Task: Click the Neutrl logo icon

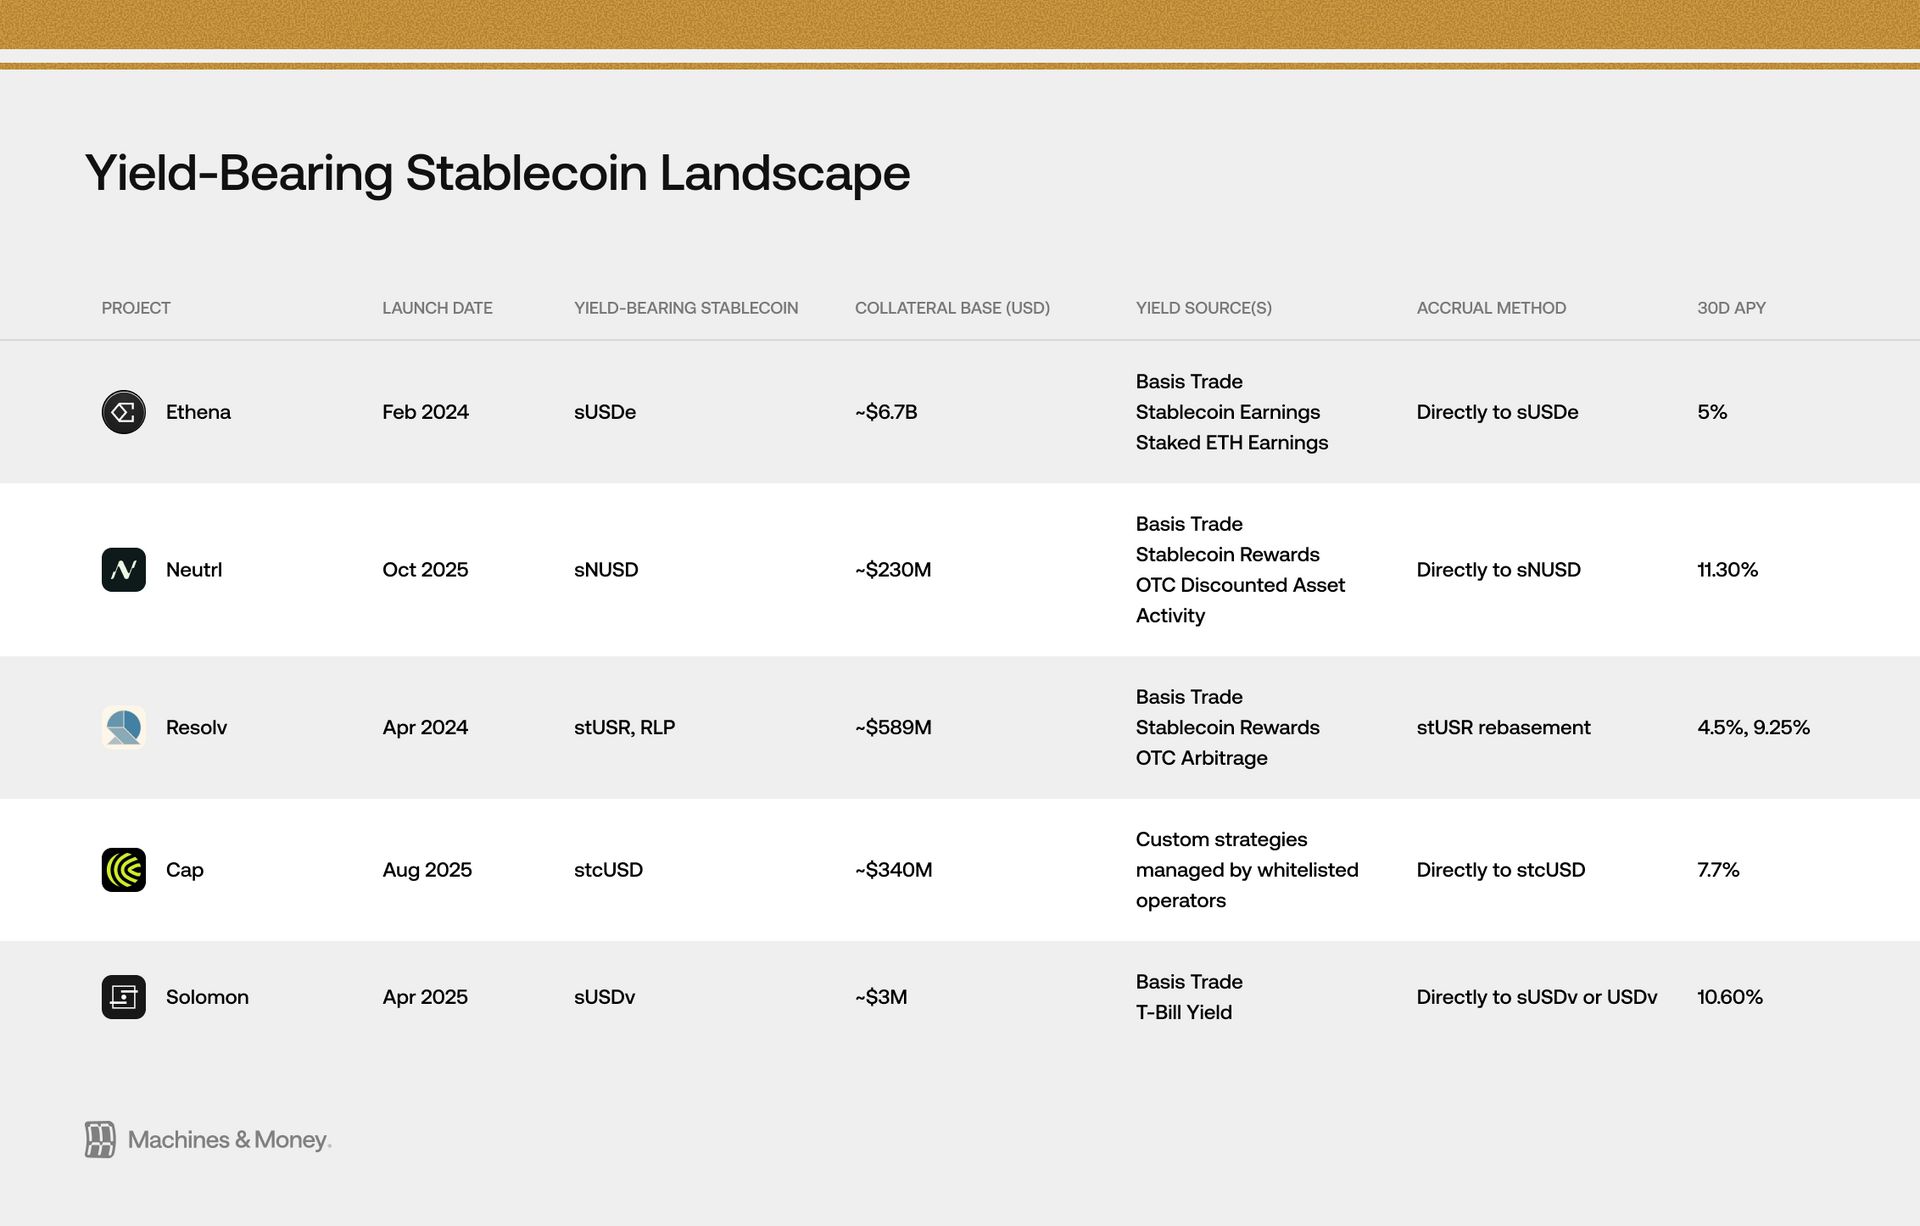Action: 123,570
